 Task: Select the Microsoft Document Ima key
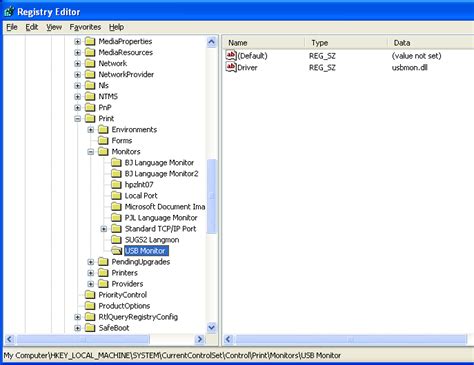[x=165, y=207]
